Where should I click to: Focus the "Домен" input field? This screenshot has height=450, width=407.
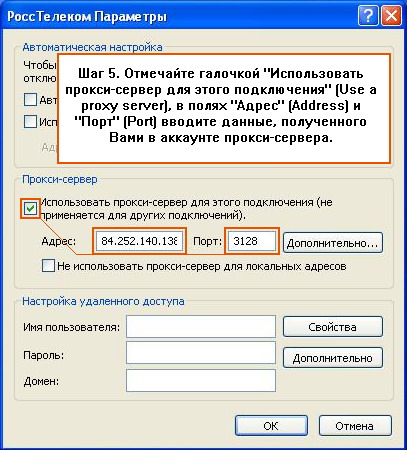(x=201, y=380)
